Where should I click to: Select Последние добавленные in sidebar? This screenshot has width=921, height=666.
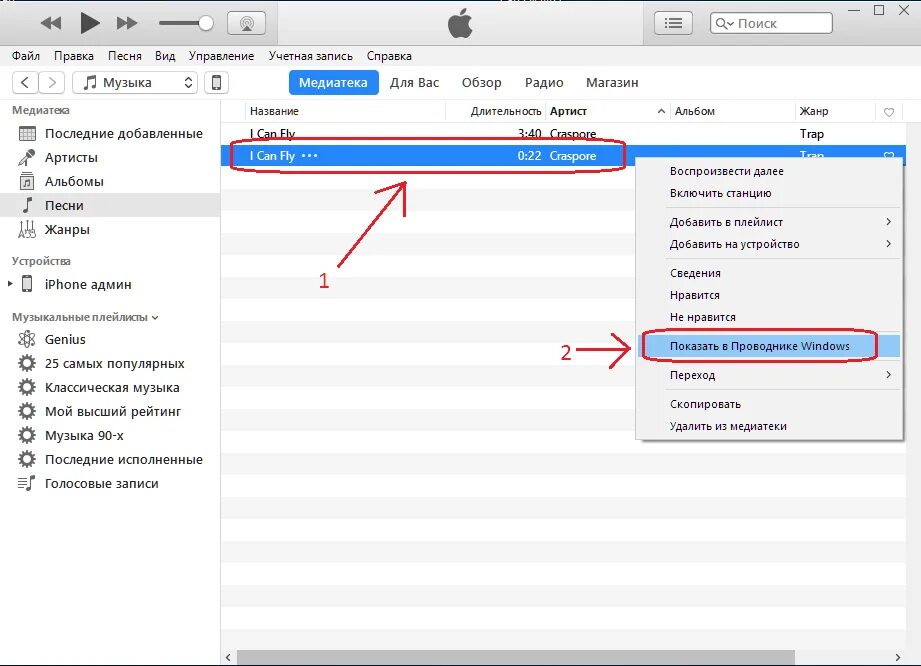coord(110,133)
